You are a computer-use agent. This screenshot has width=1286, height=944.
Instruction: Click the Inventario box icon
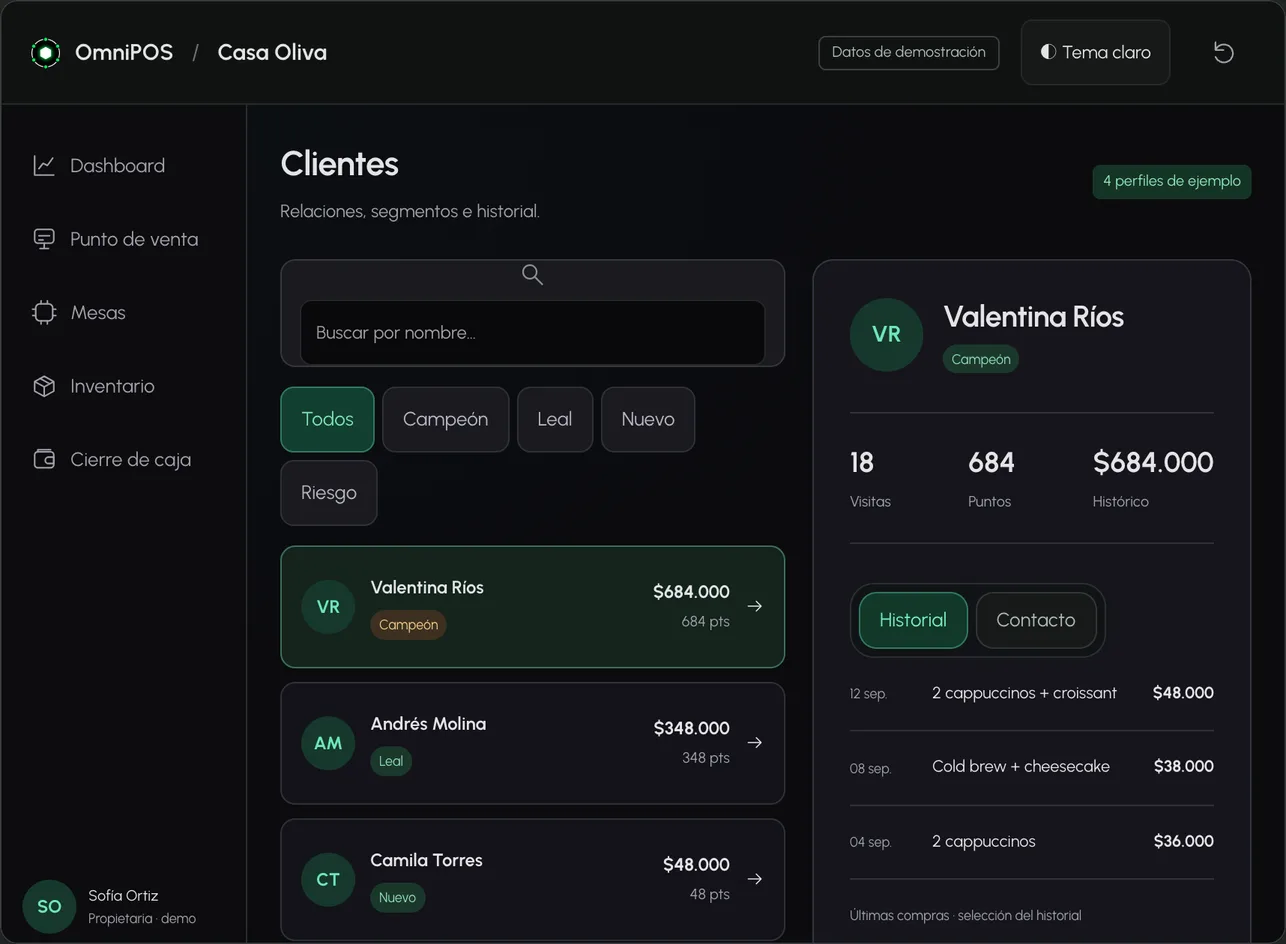pos(44,386)
